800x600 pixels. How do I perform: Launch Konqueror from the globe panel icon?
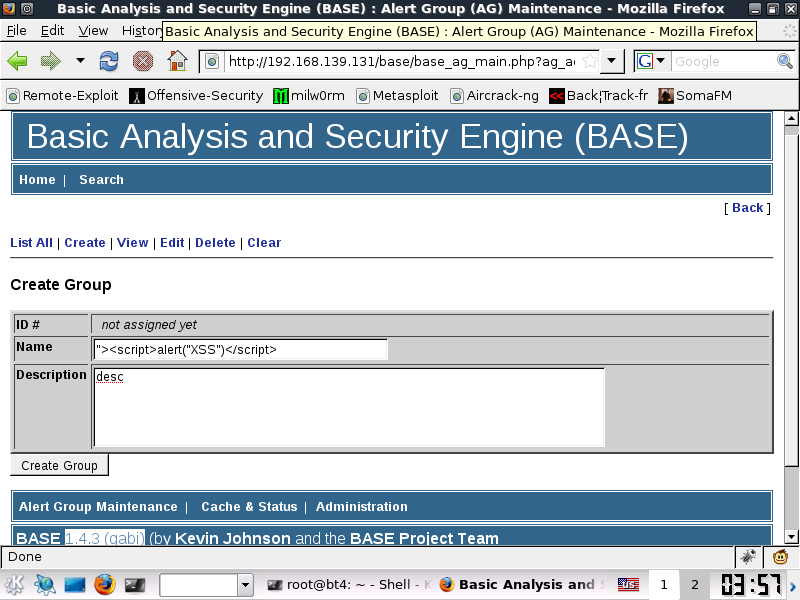click(x=45, y=585)
